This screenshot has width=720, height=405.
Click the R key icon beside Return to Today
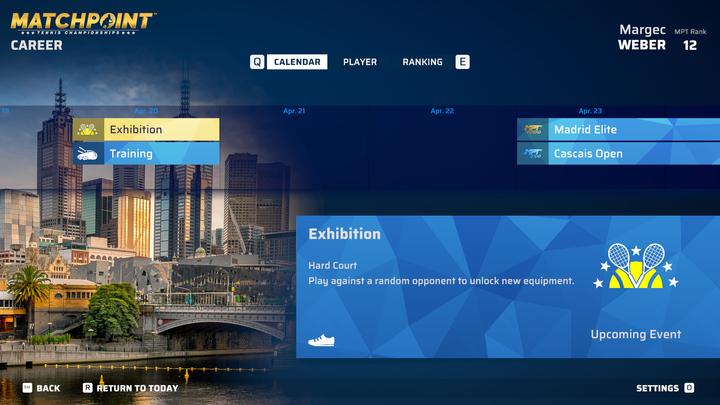[87, 388]
